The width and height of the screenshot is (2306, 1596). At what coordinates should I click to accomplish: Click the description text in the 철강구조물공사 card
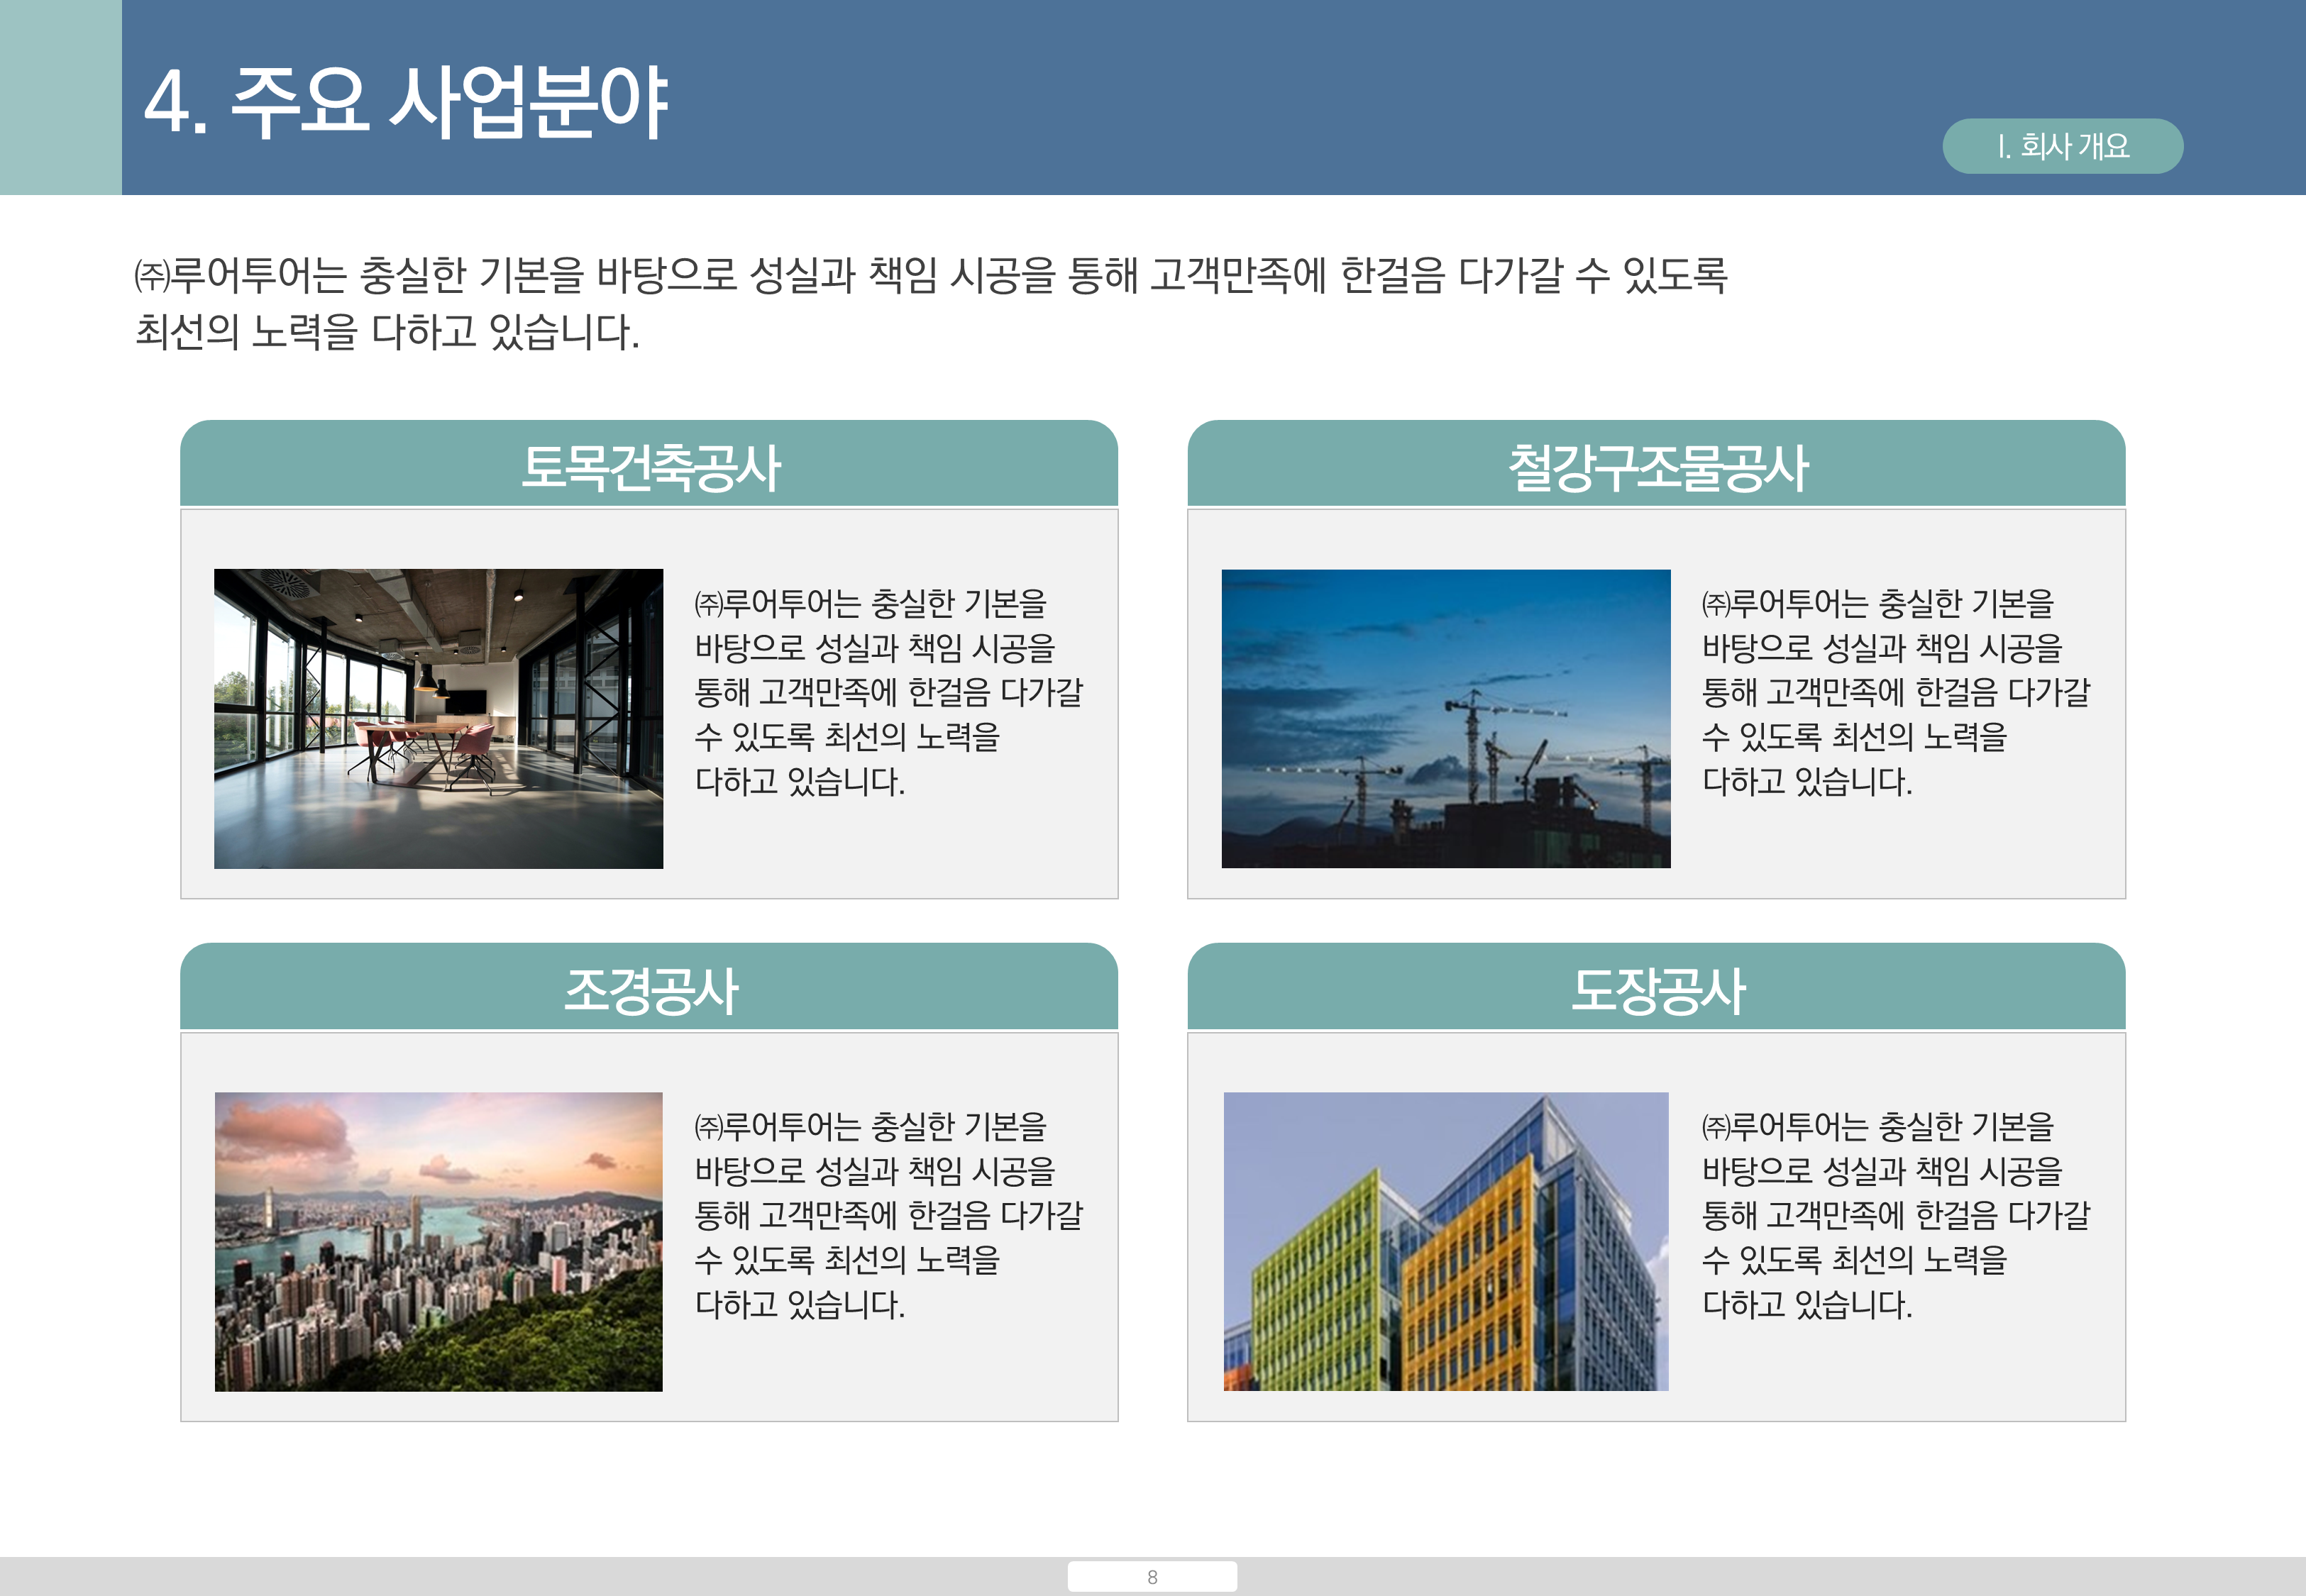point(1896,692)
